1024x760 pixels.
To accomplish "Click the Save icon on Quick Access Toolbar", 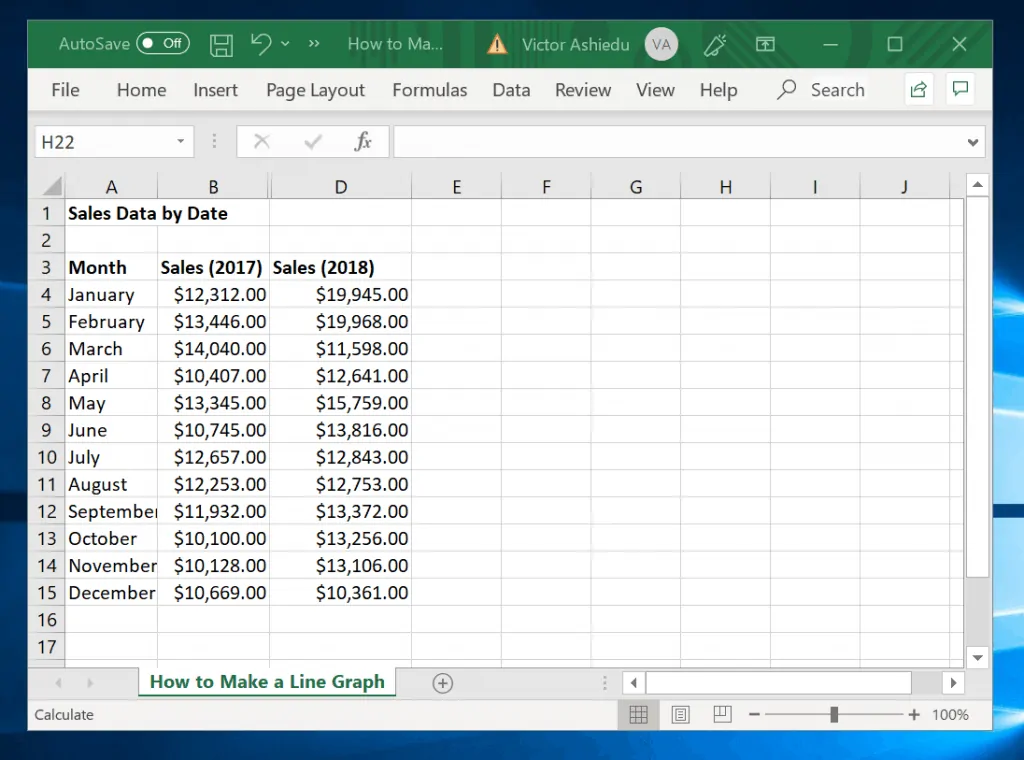I will 221,44.
